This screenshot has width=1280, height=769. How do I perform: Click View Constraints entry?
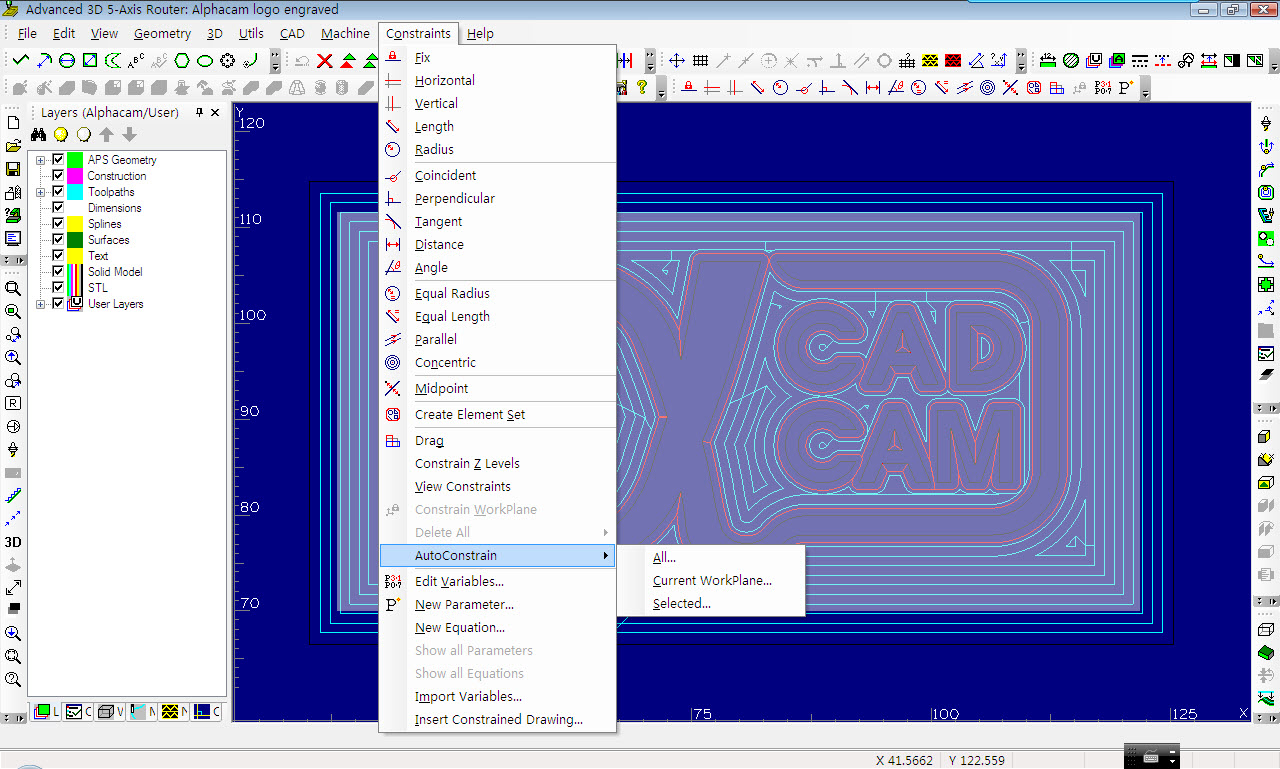[497, 486]
